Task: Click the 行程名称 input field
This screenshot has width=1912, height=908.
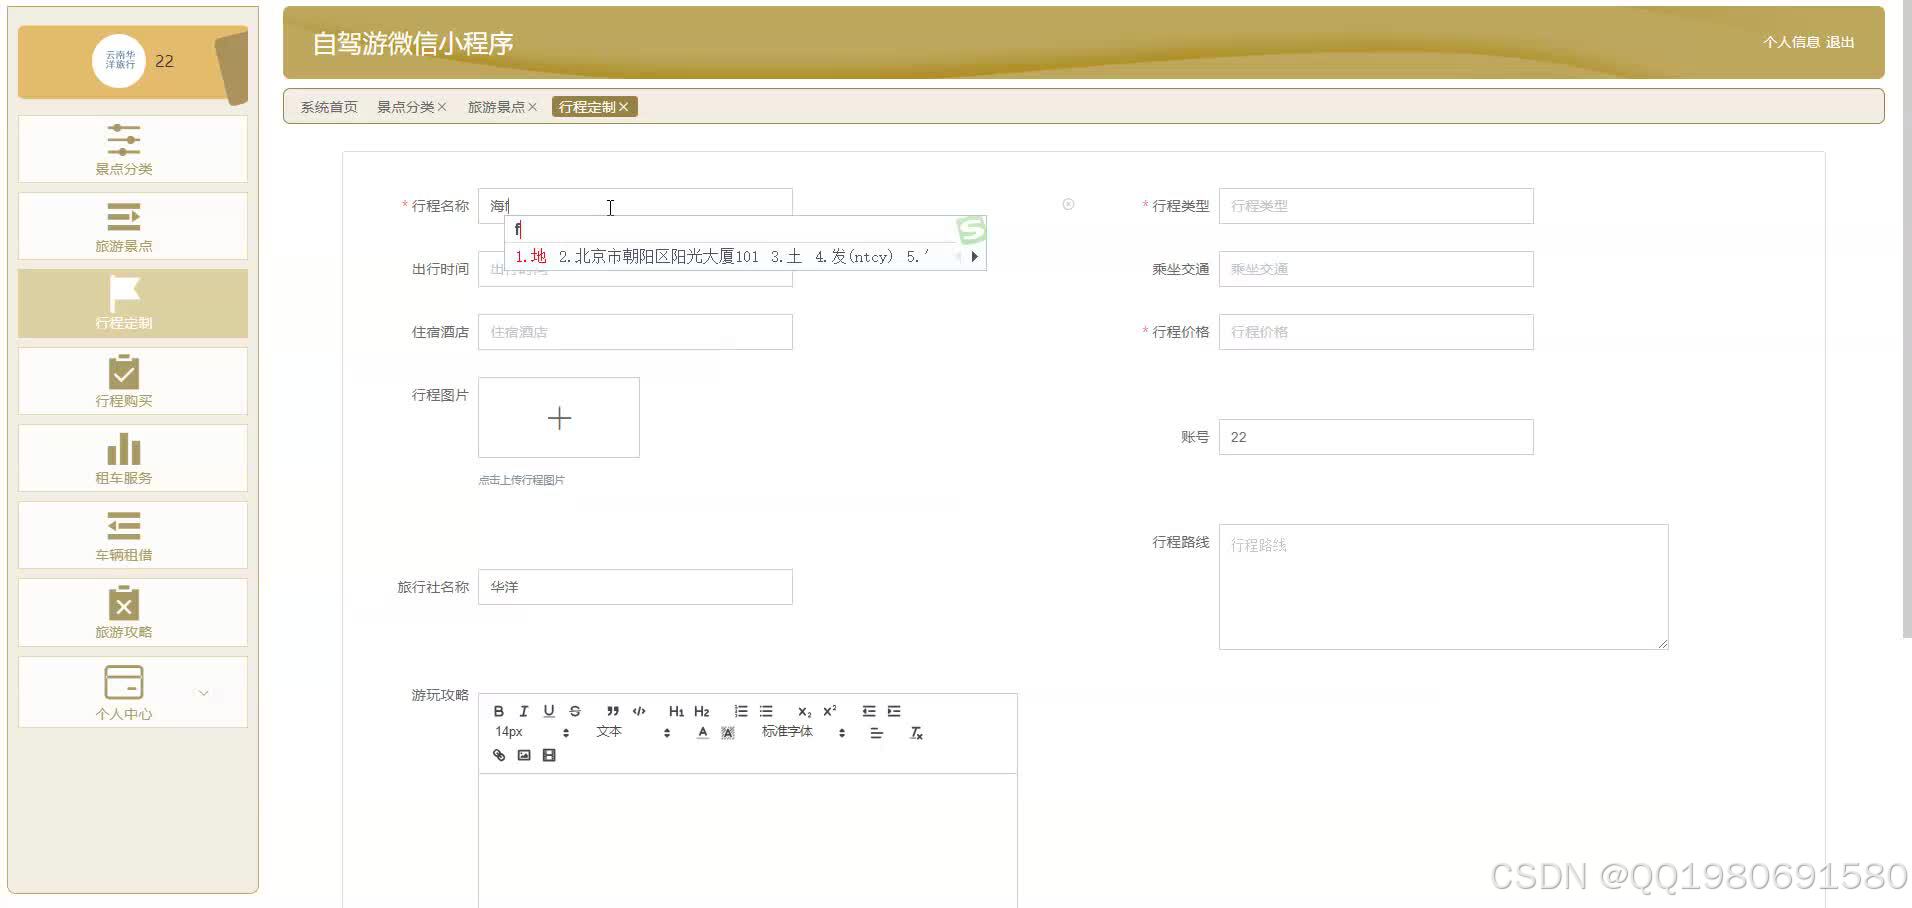Action: coord(635,206)
